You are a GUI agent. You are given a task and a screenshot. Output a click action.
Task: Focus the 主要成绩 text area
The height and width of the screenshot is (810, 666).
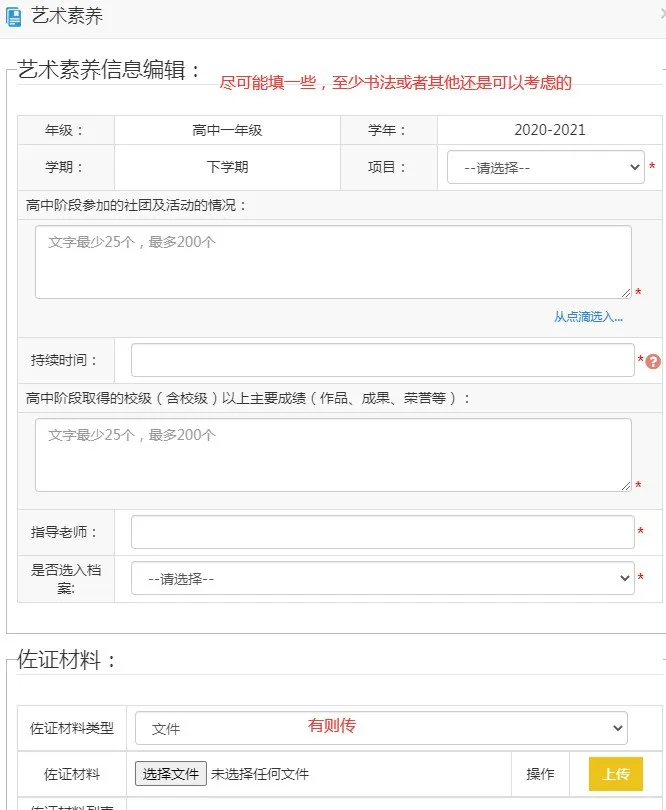(333, 455)
